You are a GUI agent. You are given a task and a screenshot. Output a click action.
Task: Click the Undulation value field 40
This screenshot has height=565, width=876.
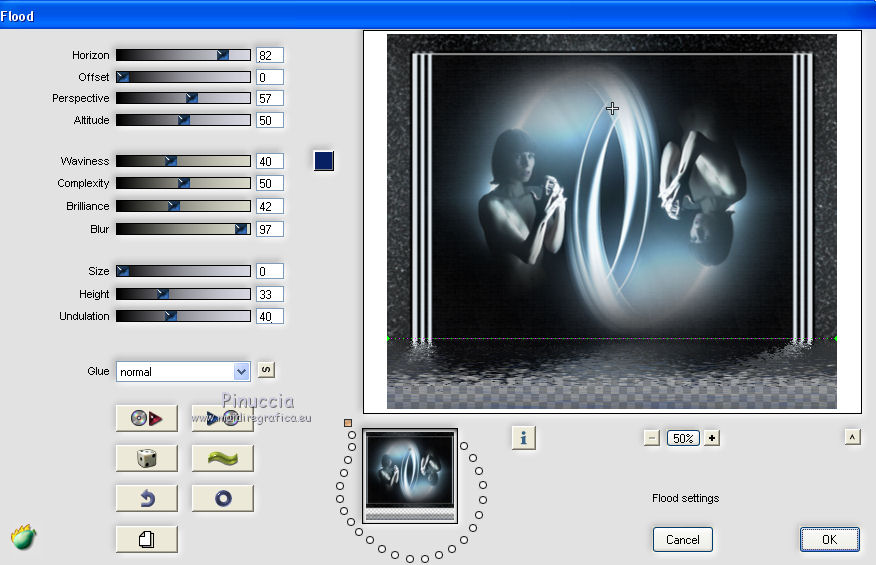(x=270, y=316)
